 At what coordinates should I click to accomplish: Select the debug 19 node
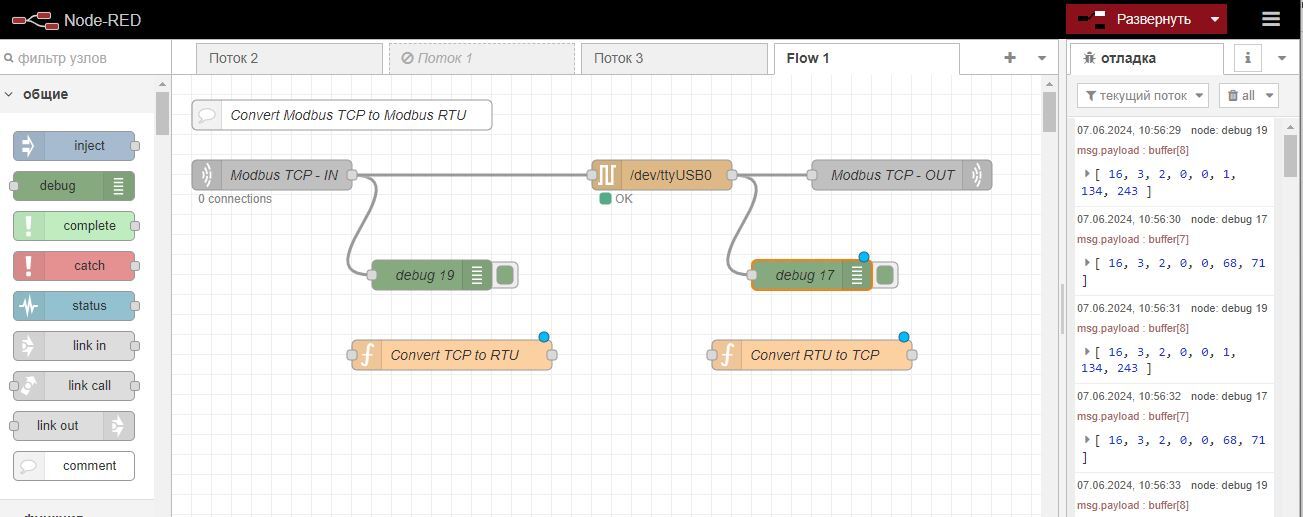click(x=432, y=275)
